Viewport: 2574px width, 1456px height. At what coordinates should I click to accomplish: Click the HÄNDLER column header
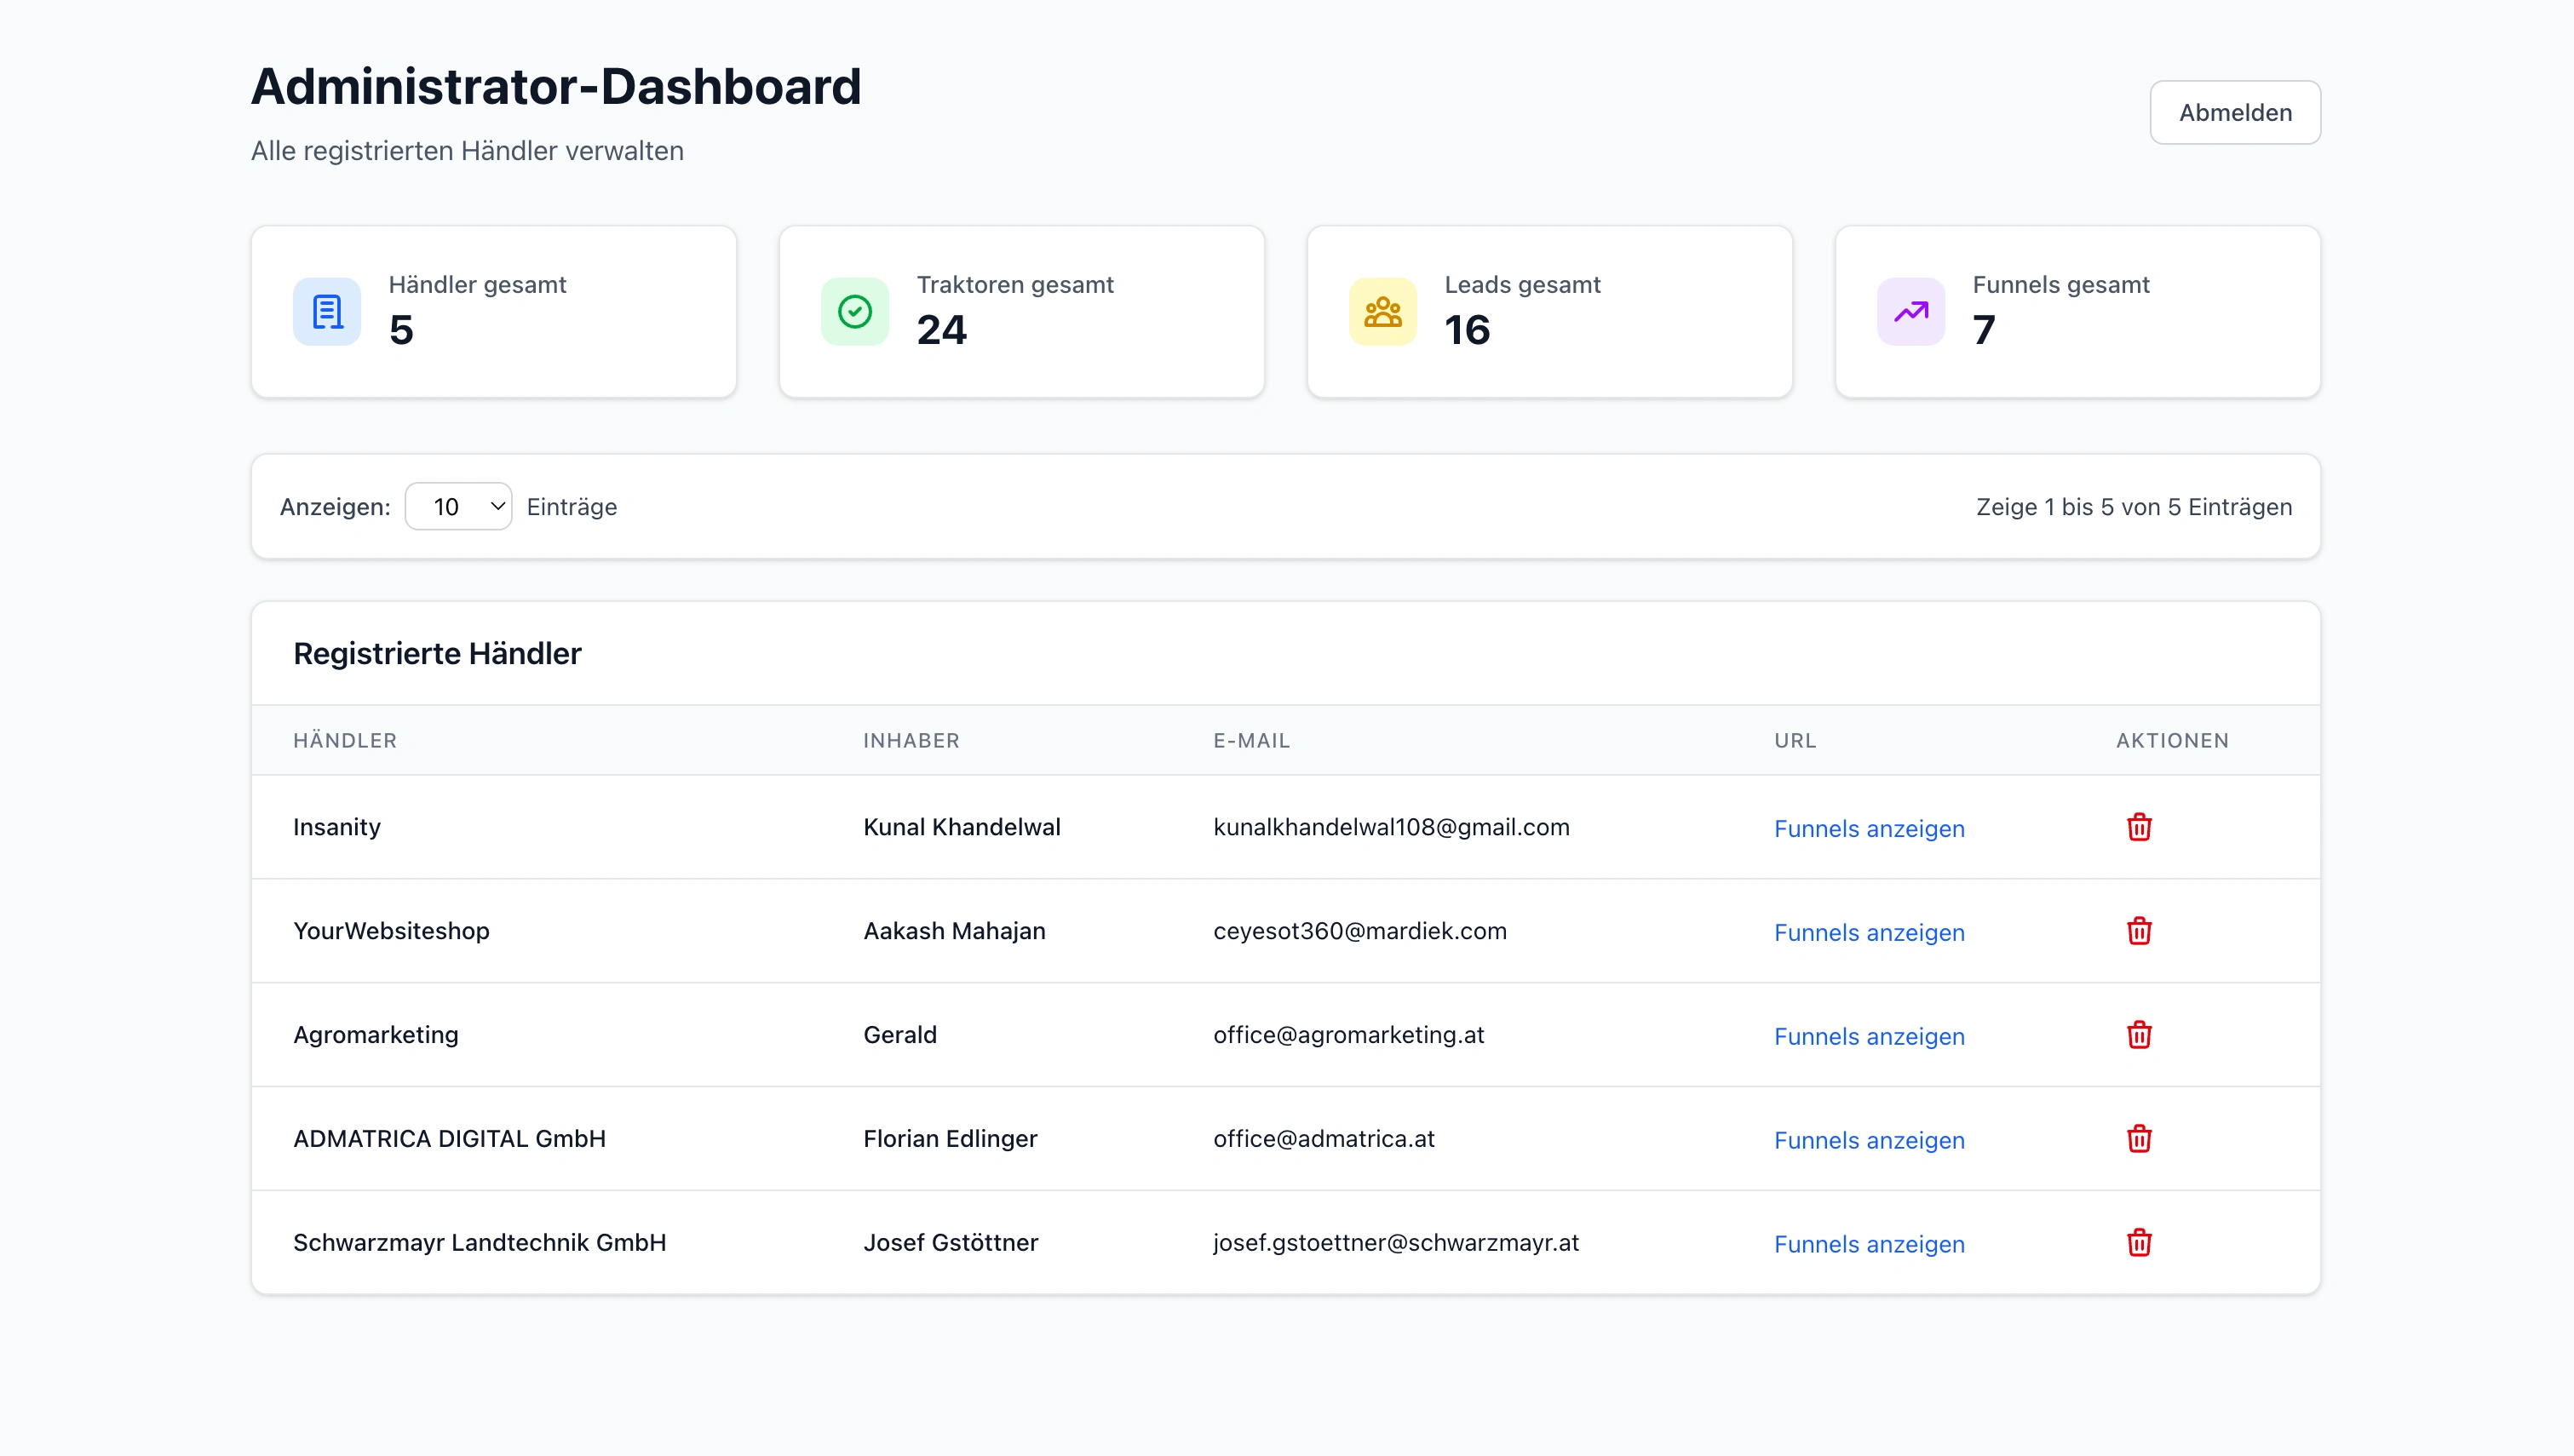point(345,741)
